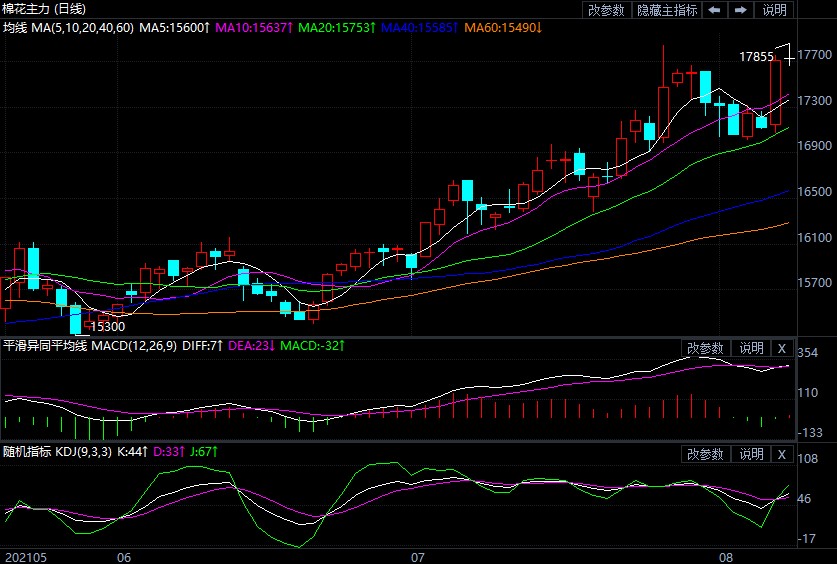Viewport: 837px width, 564px height.
Task: Click the 46 KDJ axis label
Action: click(x=804, y=498)
